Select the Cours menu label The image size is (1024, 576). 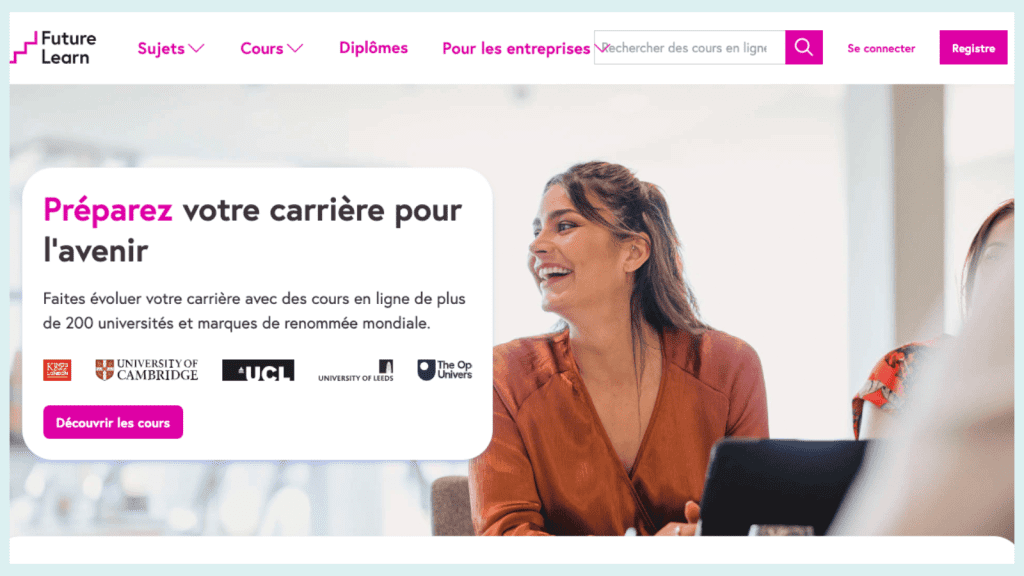262,48
